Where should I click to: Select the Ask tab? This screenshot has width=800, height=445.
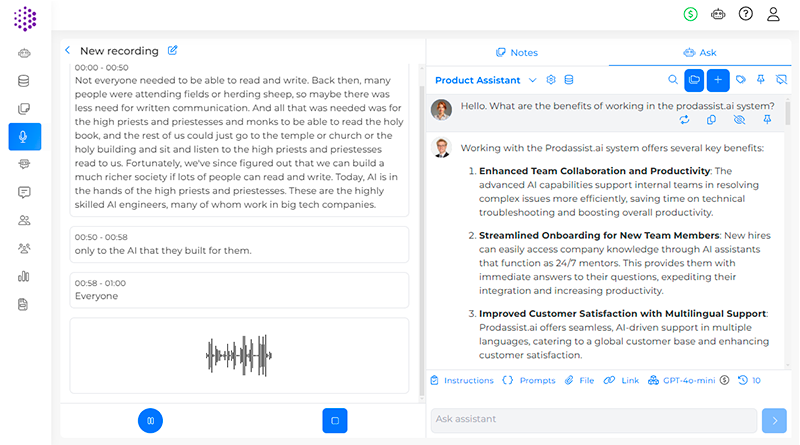click(700, 52)
